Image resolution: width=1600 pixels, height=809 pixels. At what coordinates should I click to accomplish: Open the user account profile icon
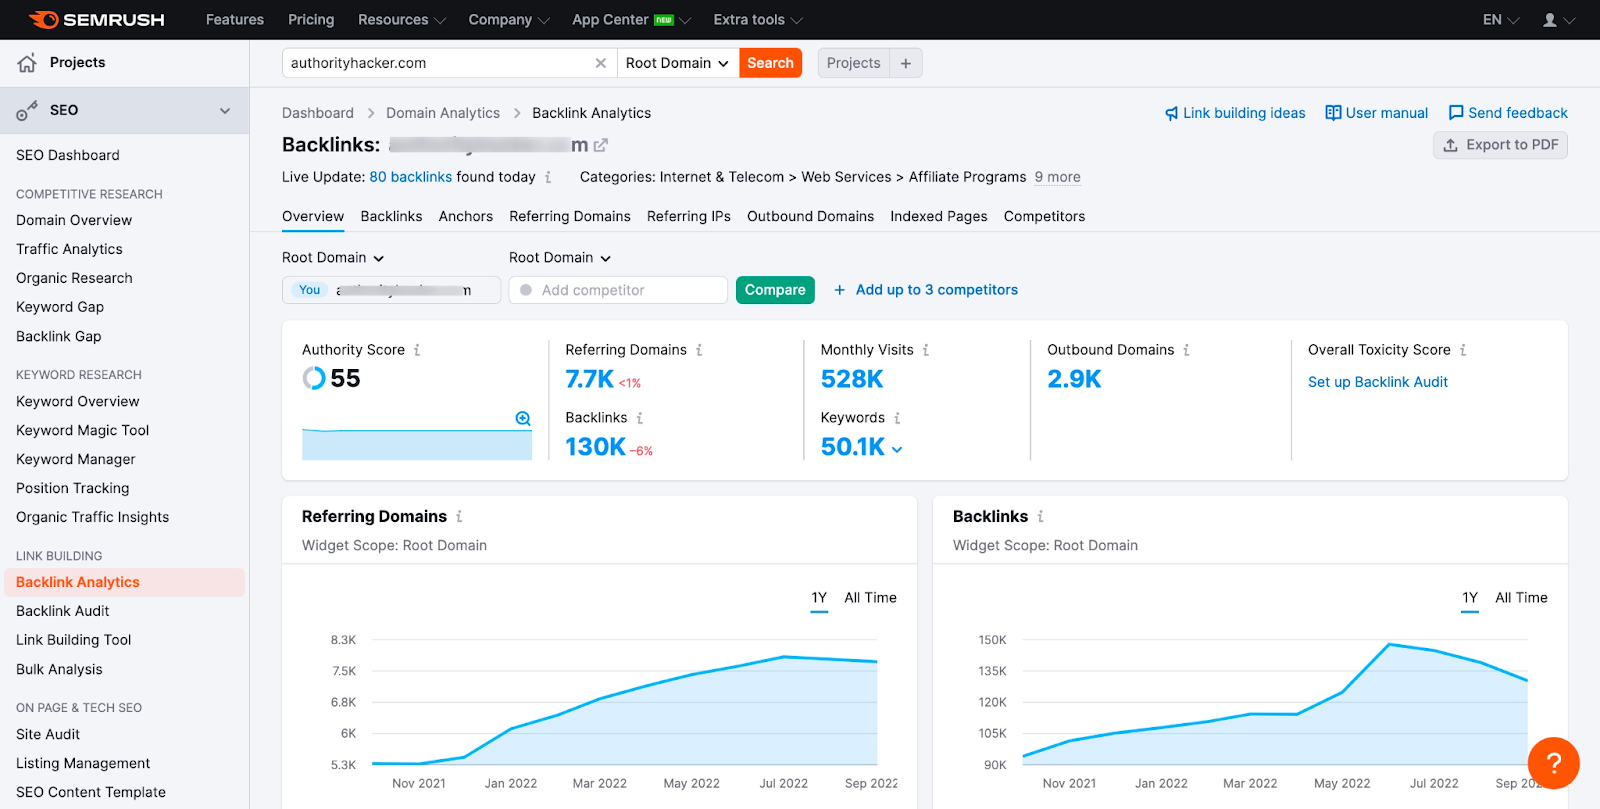1550,20
